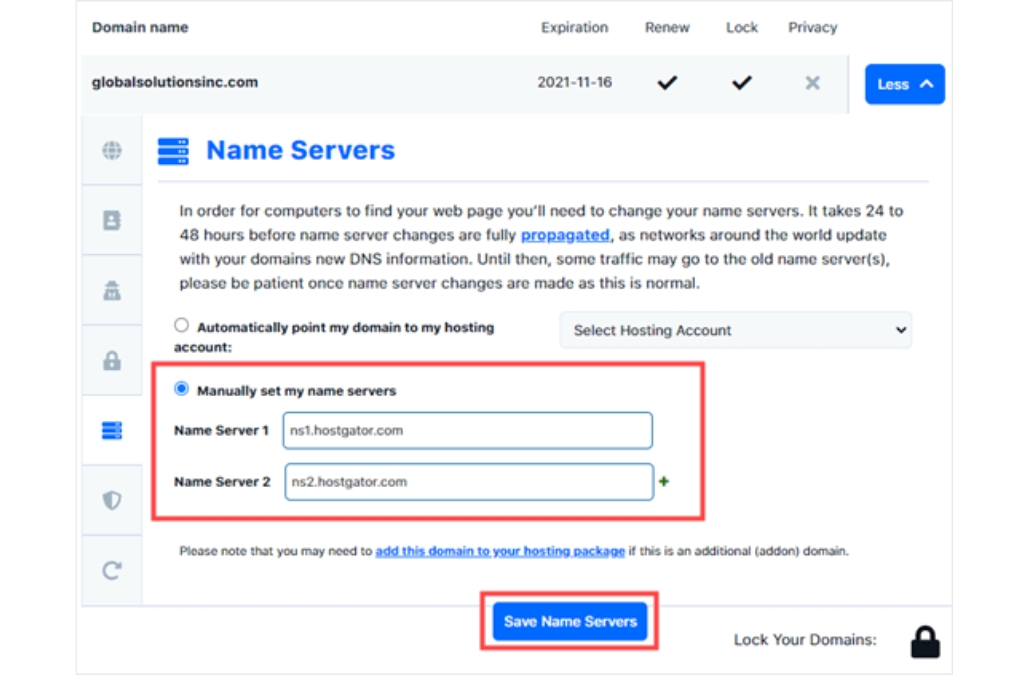
Task: Click the Expiration column header
Action: [574, 28]
